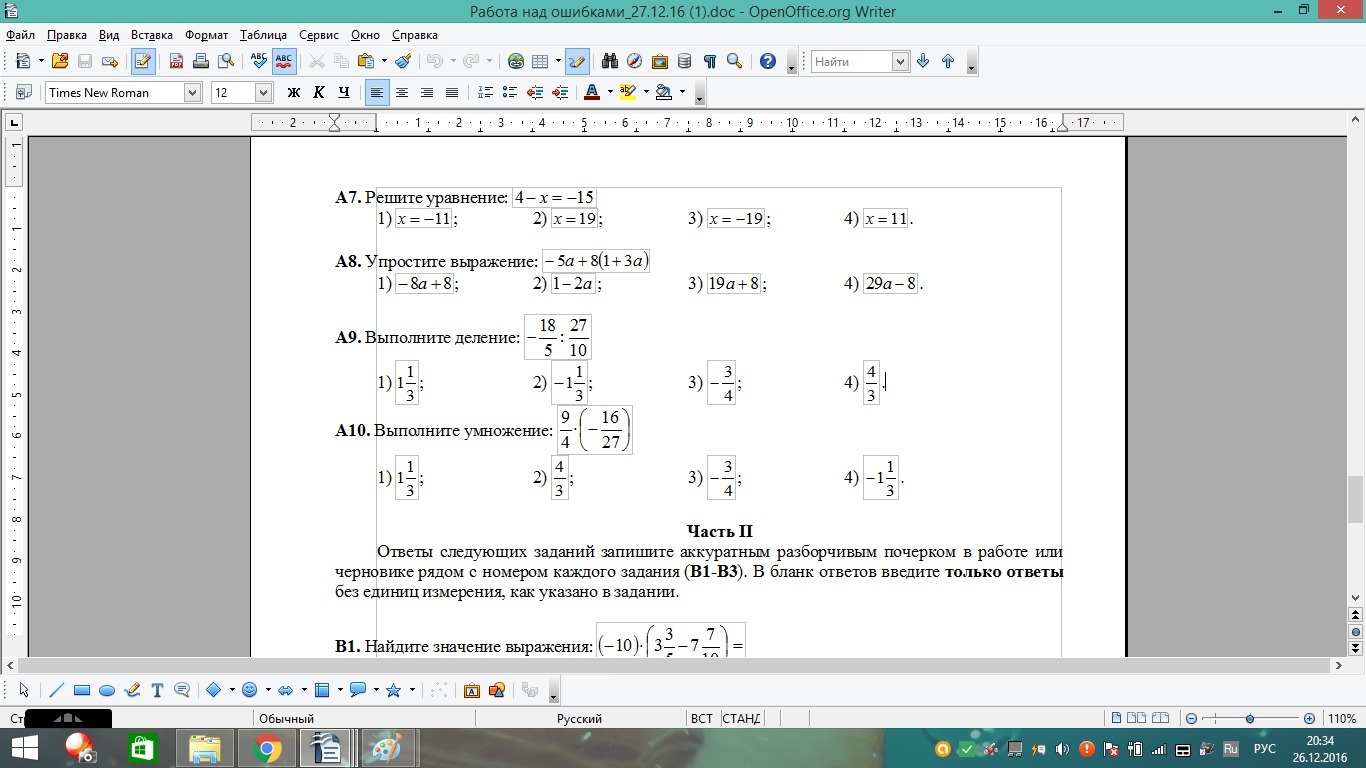
Task: Click the Найти search input field
Action: [x=851, y=61]
